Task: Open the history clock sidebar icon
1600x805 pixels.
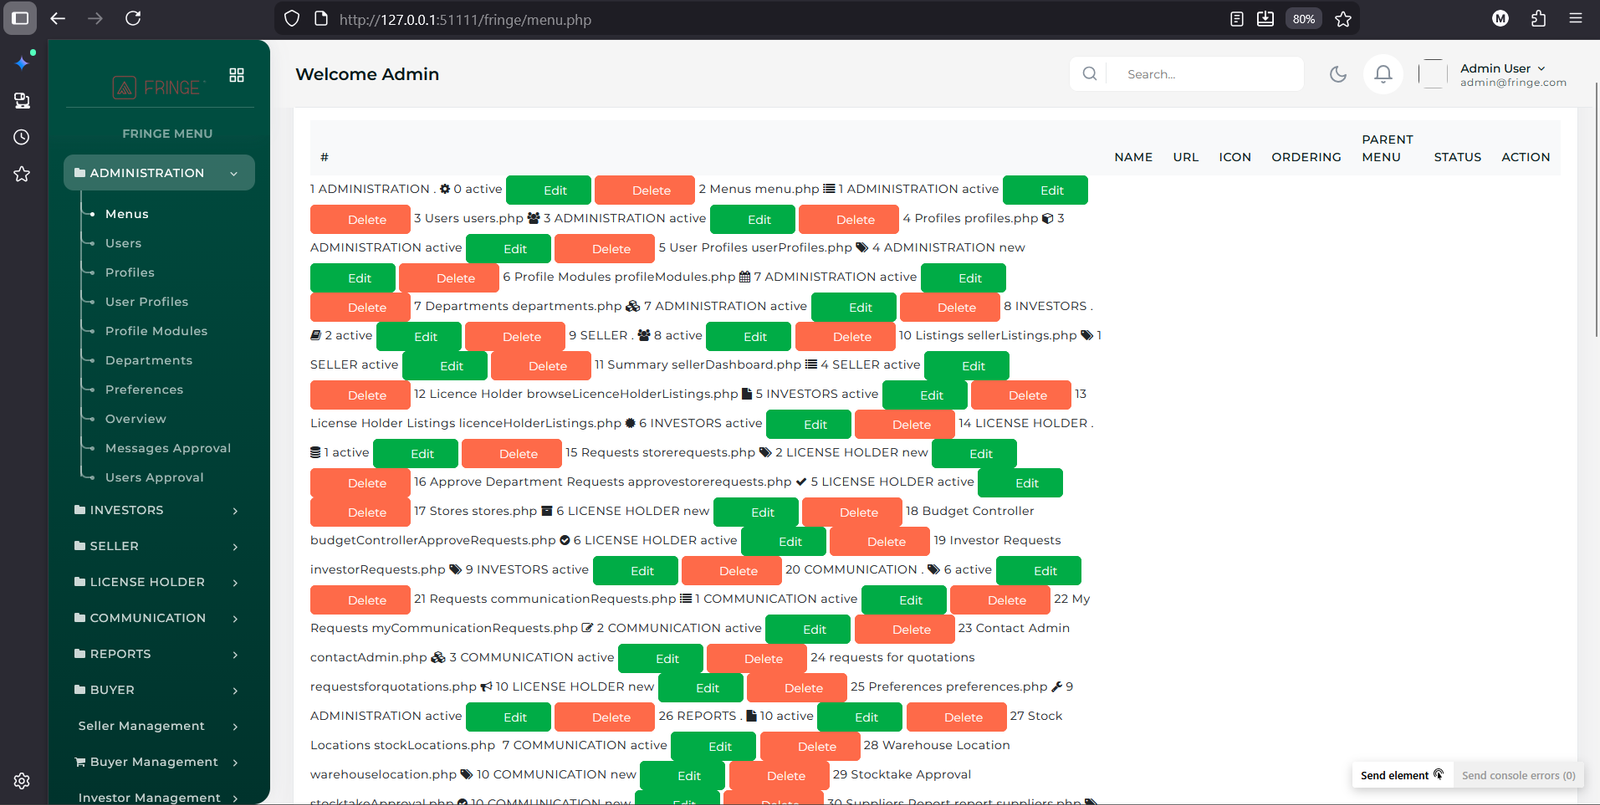Action: [21, 137]
